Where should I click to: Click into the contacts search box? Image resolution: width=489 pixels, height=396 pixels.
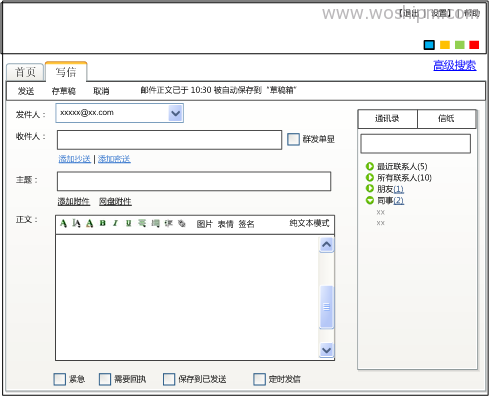[416, 144]
